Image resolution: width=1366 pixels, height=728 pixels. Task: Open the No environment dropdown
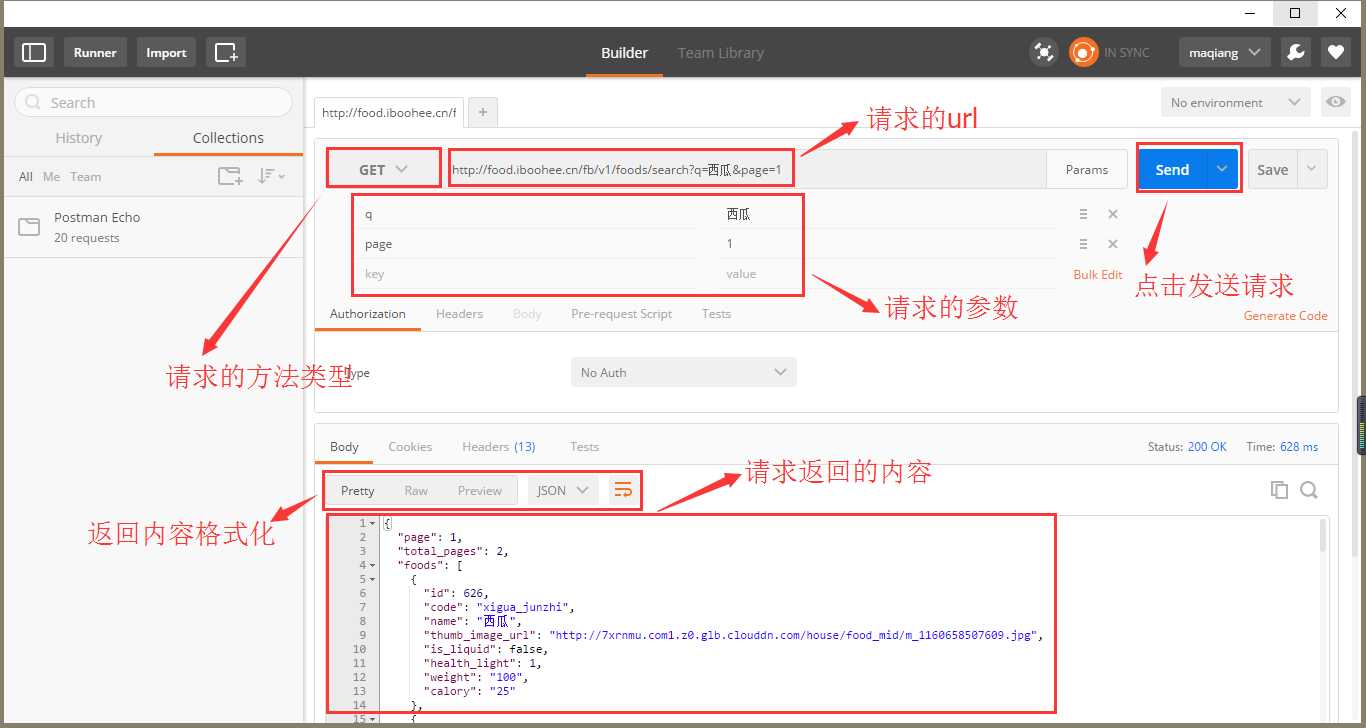pos(1235,102)
